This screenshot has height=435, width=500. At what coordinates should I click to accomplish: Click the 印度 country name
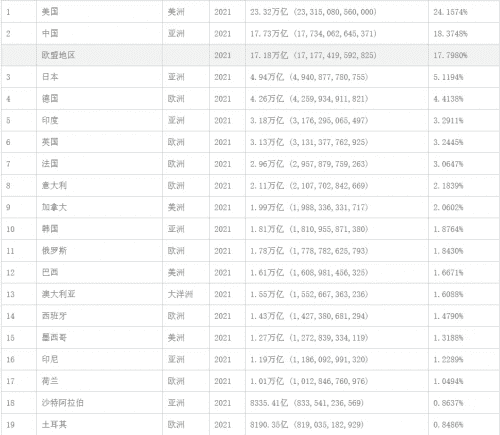click(50, 120)
